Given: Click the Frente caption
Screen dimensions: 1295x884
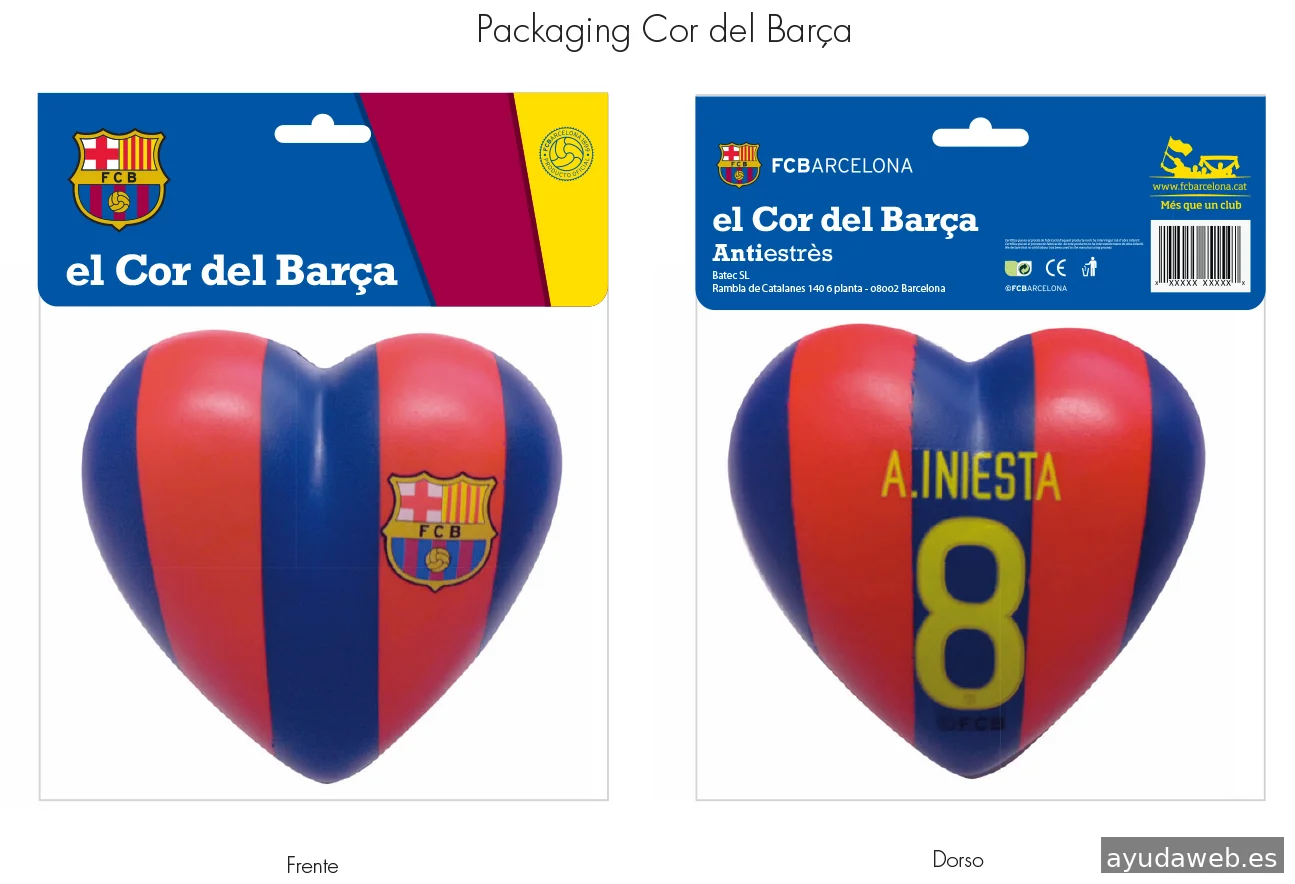Looking at the screenshot, I should tap(312, 866).
